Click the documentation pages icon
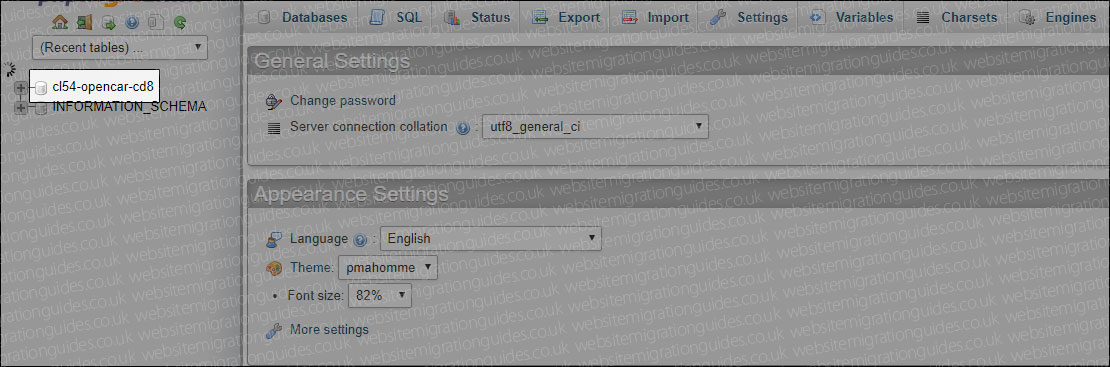Image resolution: width=1110 pixels, height=367 pixels. (x=156, y=23)
